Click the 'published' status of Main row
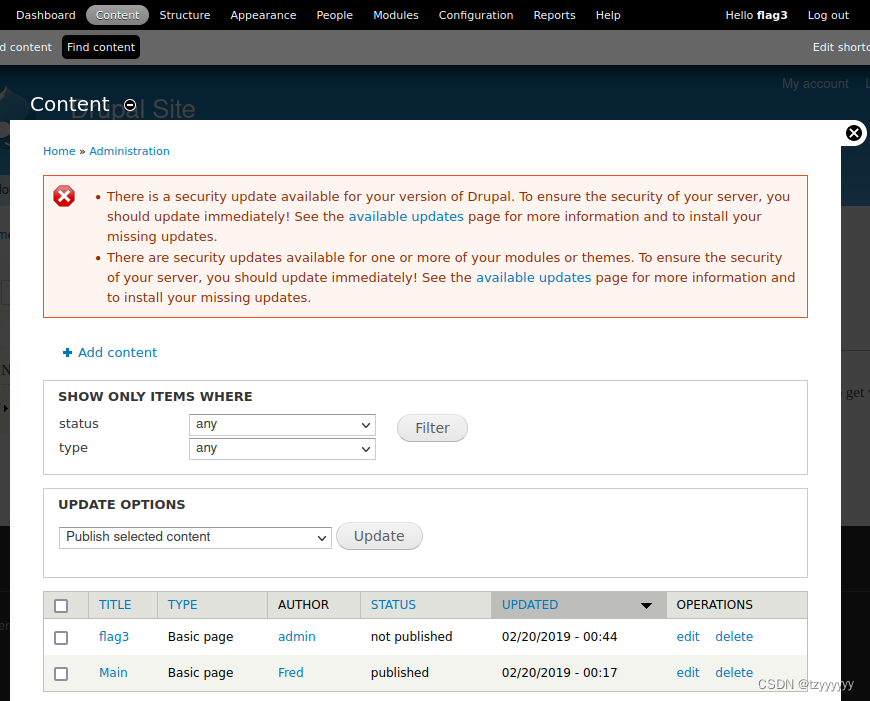This screenshot has height=701, width=870. (x=399, y=673)
